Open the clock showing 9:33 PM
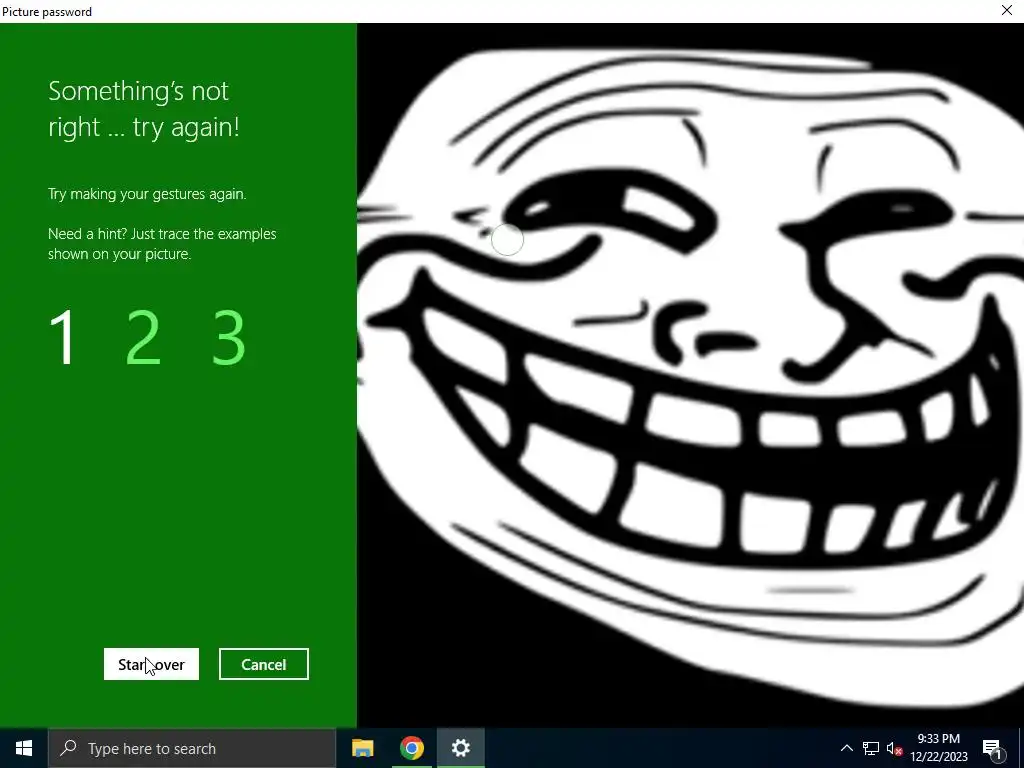Image resolution: width=1024 pixels, height=768 pixels. (938, 748)
